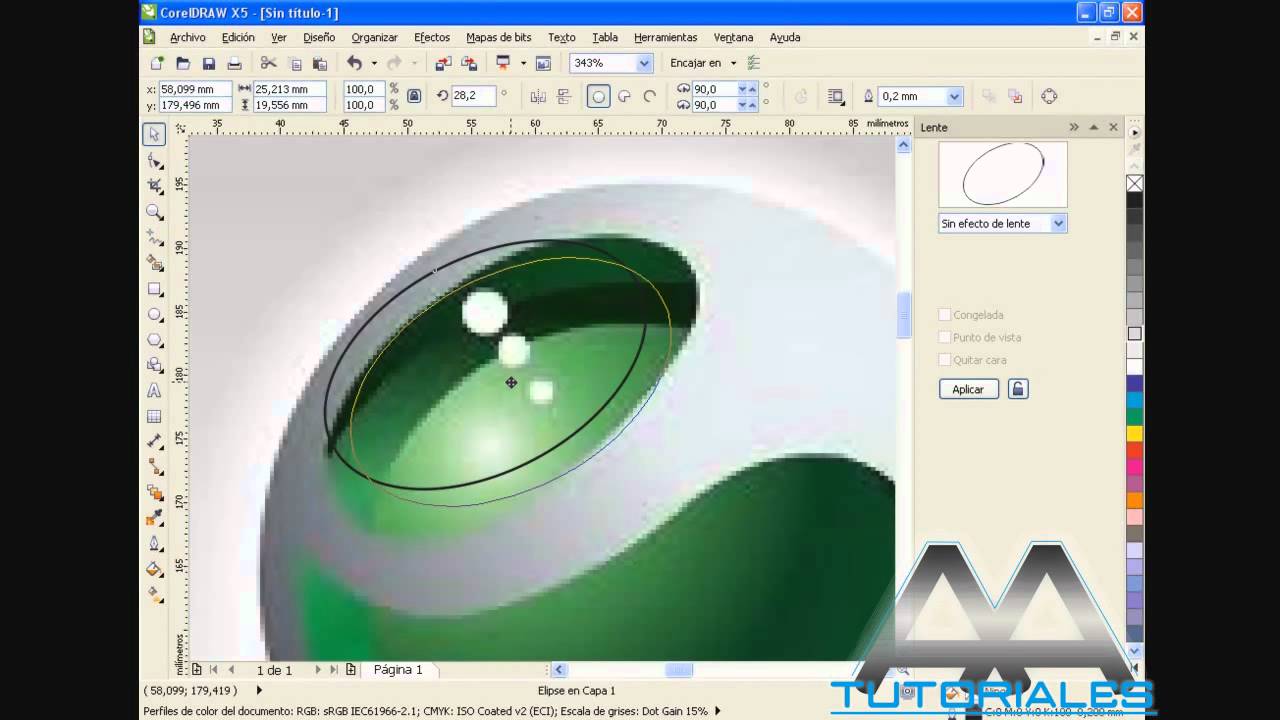This screenshot has height=720, width=1280.
Task: Open the Herramientas menu
Action: coord(665,37)
